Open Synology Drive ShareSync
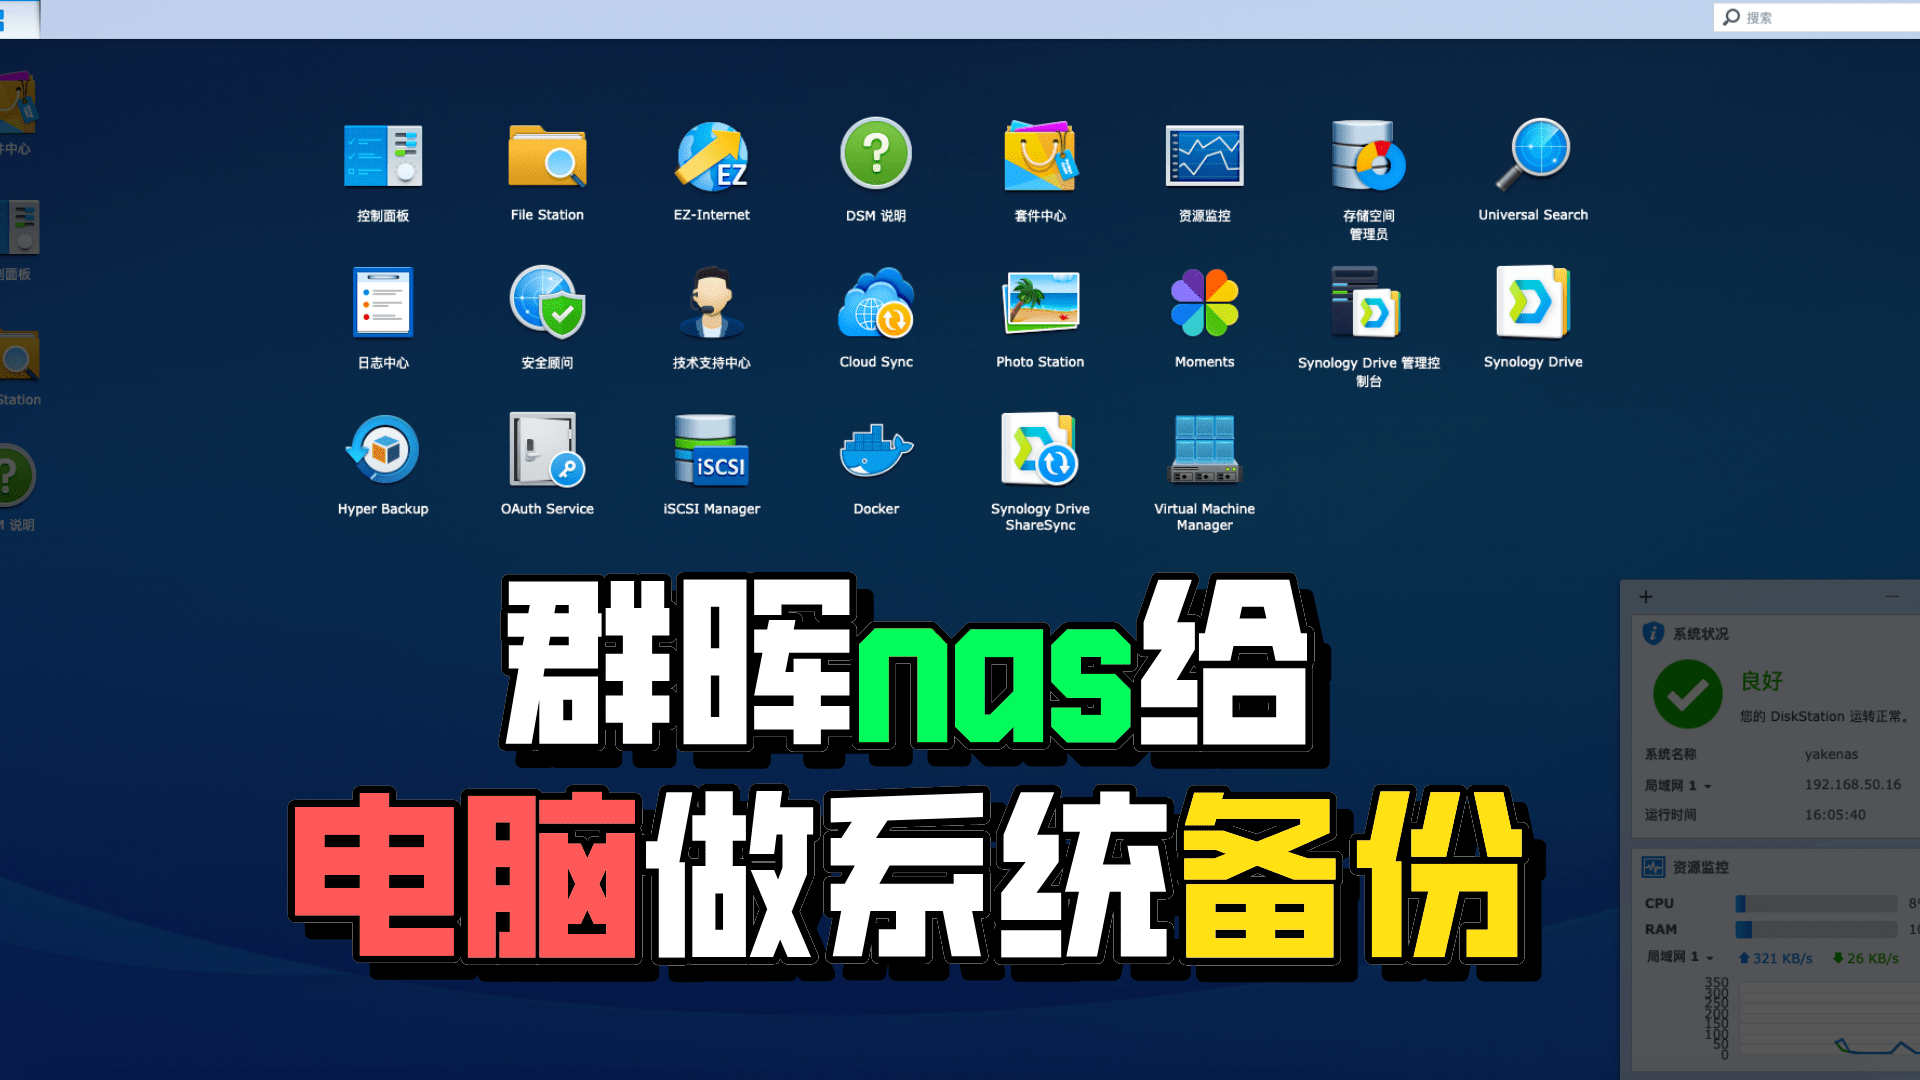Screen dimensions: 1920x1080 pyautogui.click(x=1039, y=450)
